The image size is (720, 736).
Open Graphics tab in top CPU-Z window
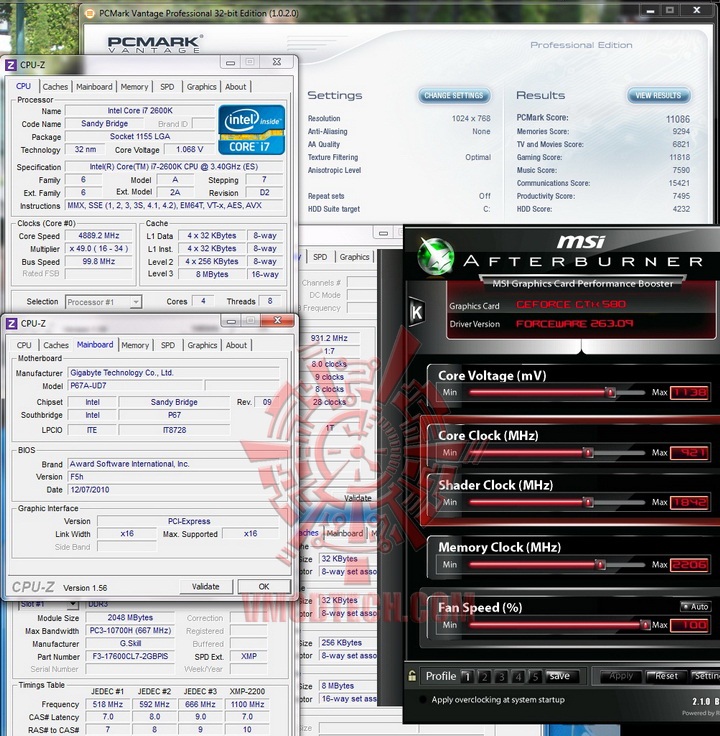click(x=202, y=87)
